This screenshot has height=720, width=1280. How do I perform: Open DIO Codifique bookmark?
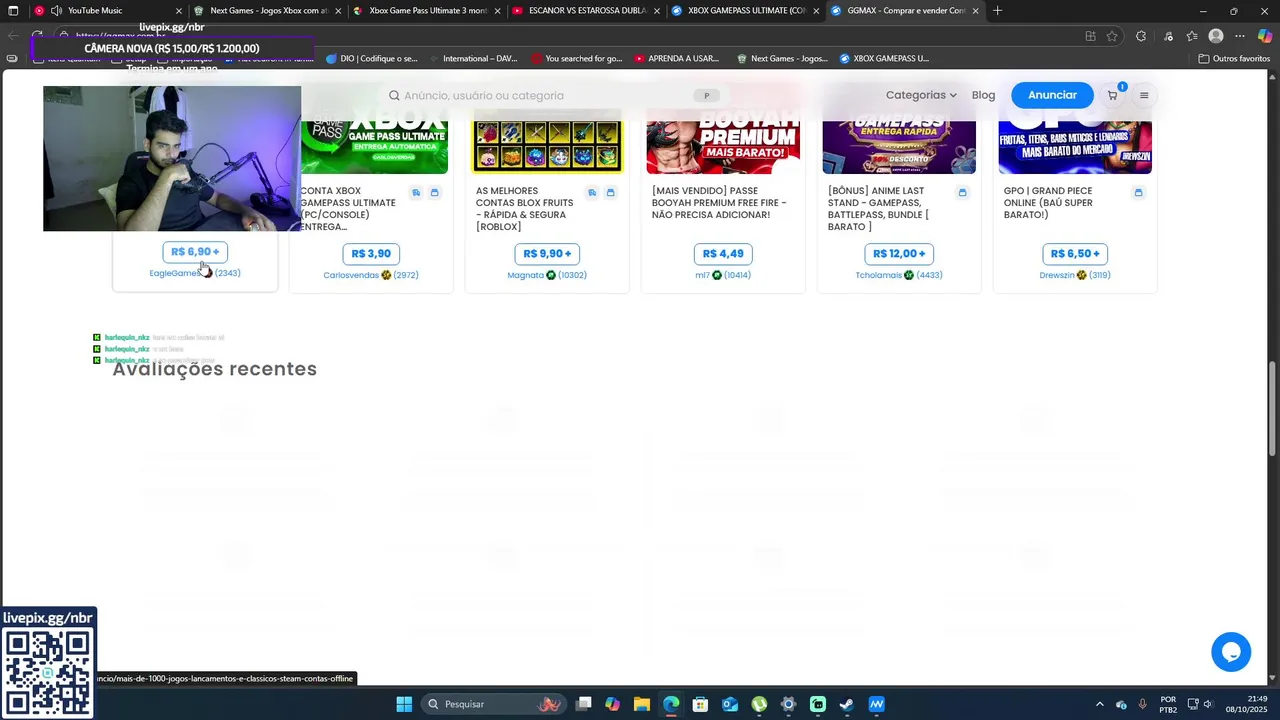[x=372, y=58]
